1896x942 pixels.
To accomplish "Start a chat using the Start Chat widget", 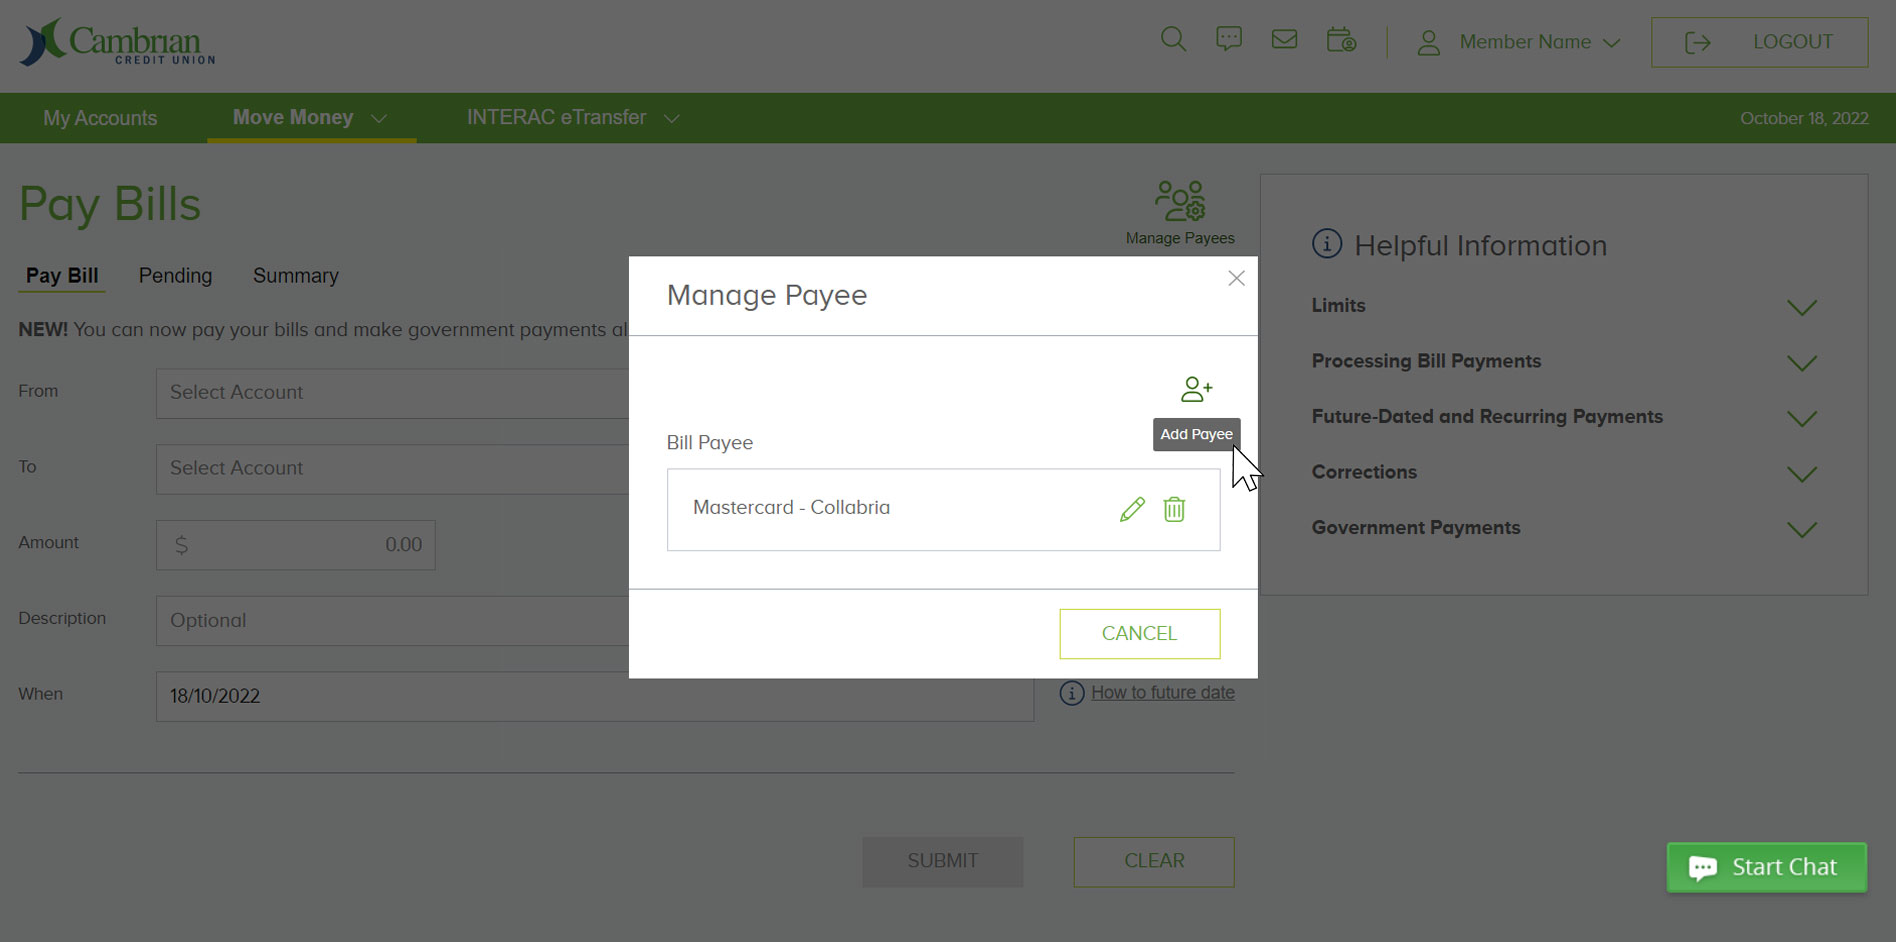I will [1766, 866].
